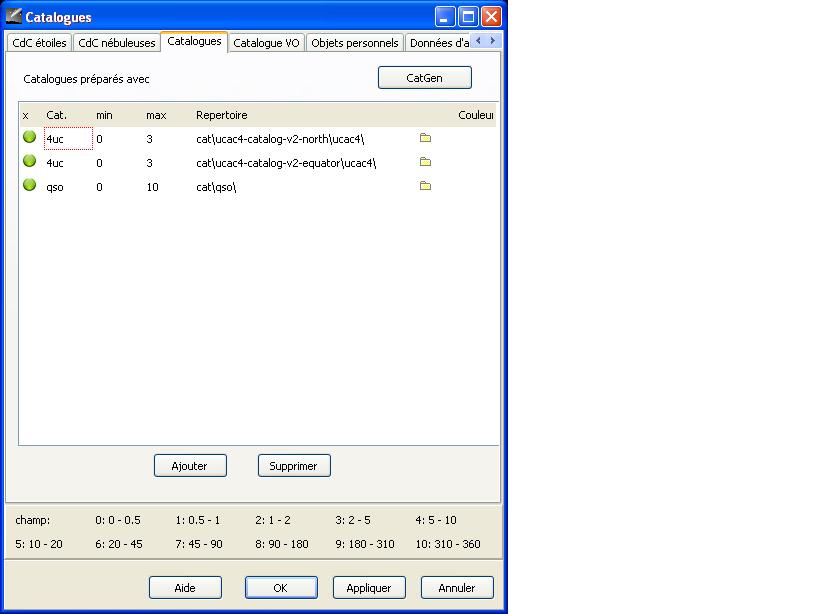The image size is (840, 614).
Task: Select path cat\qso\
Action: pos(216,187)
